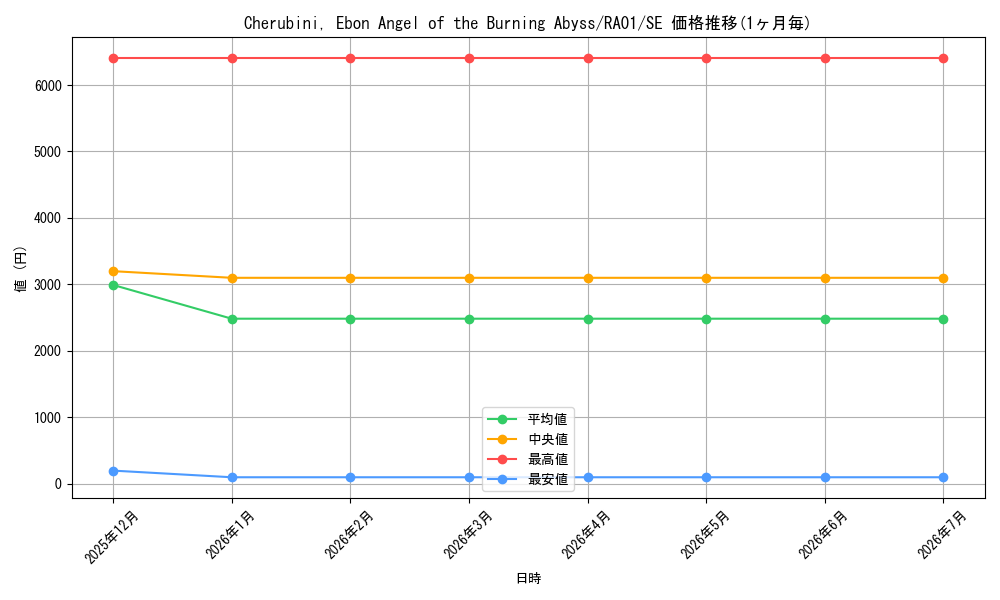Screen dimensions: 1000x600
Task: Click the blue 最安値 point at 2026年7月
Action: (943, 478)
